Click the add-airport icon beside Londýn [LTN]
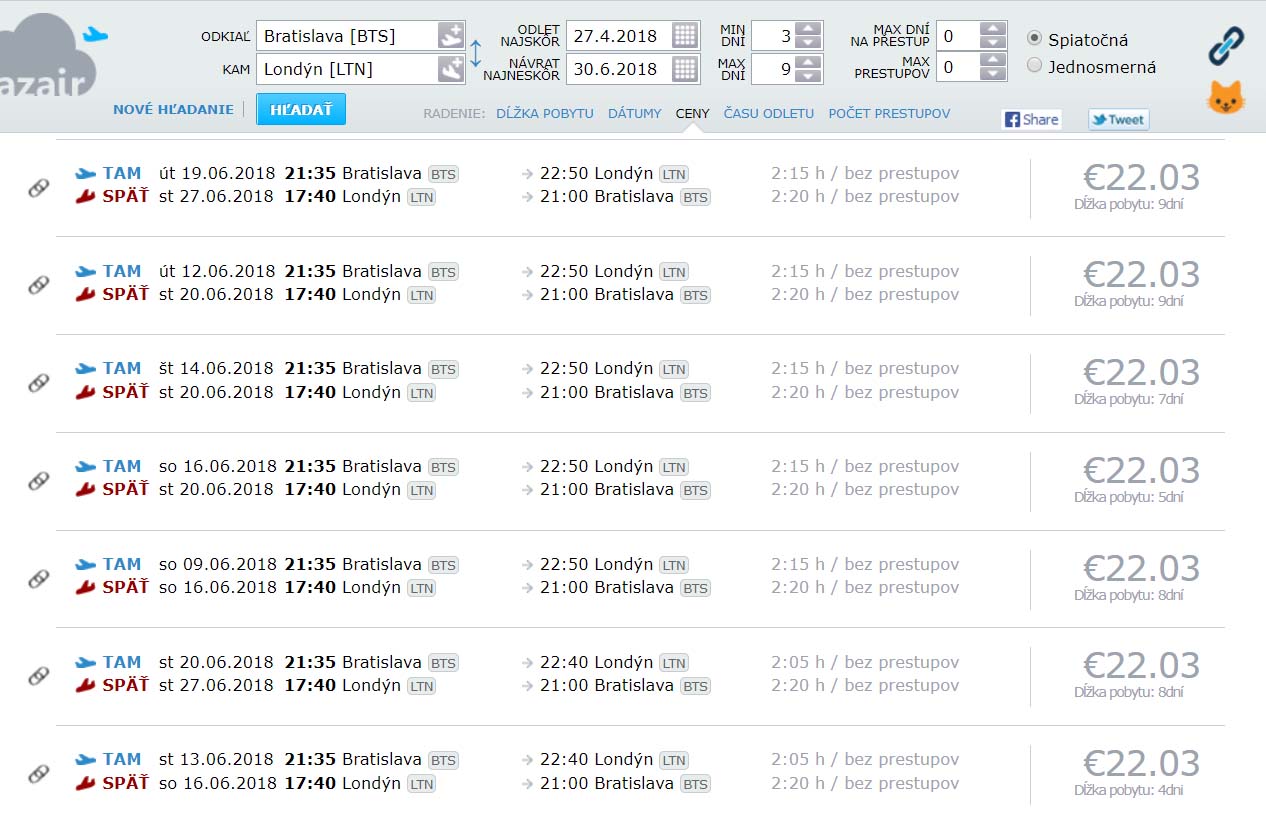 (x=451, y=69)
